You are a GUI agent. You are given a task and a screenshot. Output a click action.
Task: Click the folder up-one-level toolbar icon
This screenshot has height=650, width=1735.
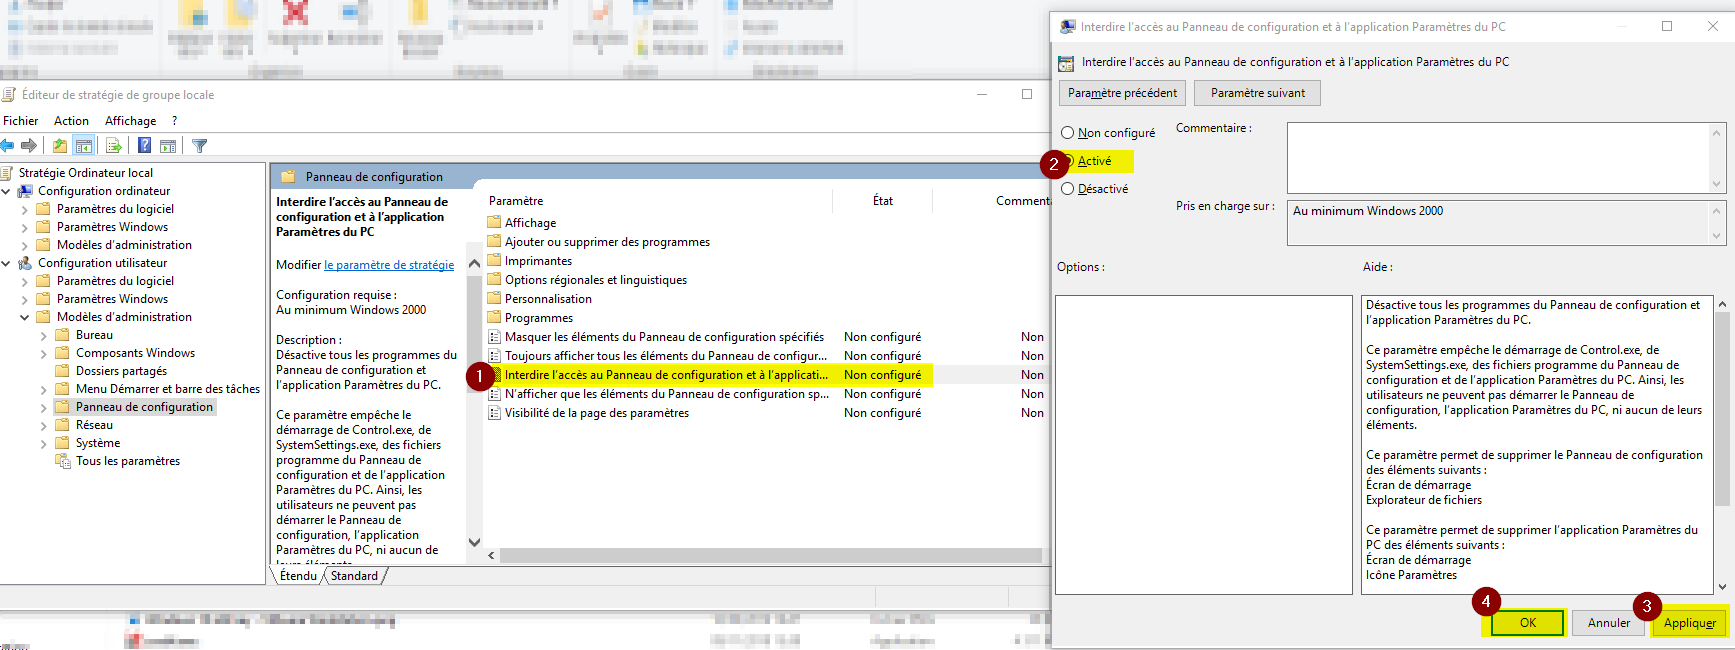(60, 146)
